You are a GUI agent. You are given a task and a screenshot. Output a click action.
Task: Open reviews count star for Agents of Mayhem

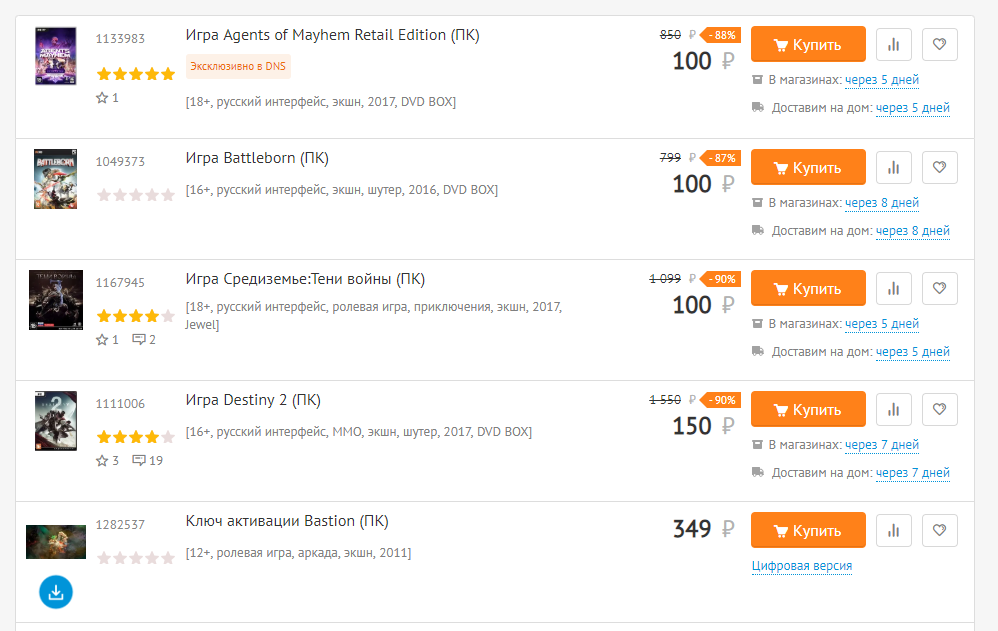[x=107, y=97]
